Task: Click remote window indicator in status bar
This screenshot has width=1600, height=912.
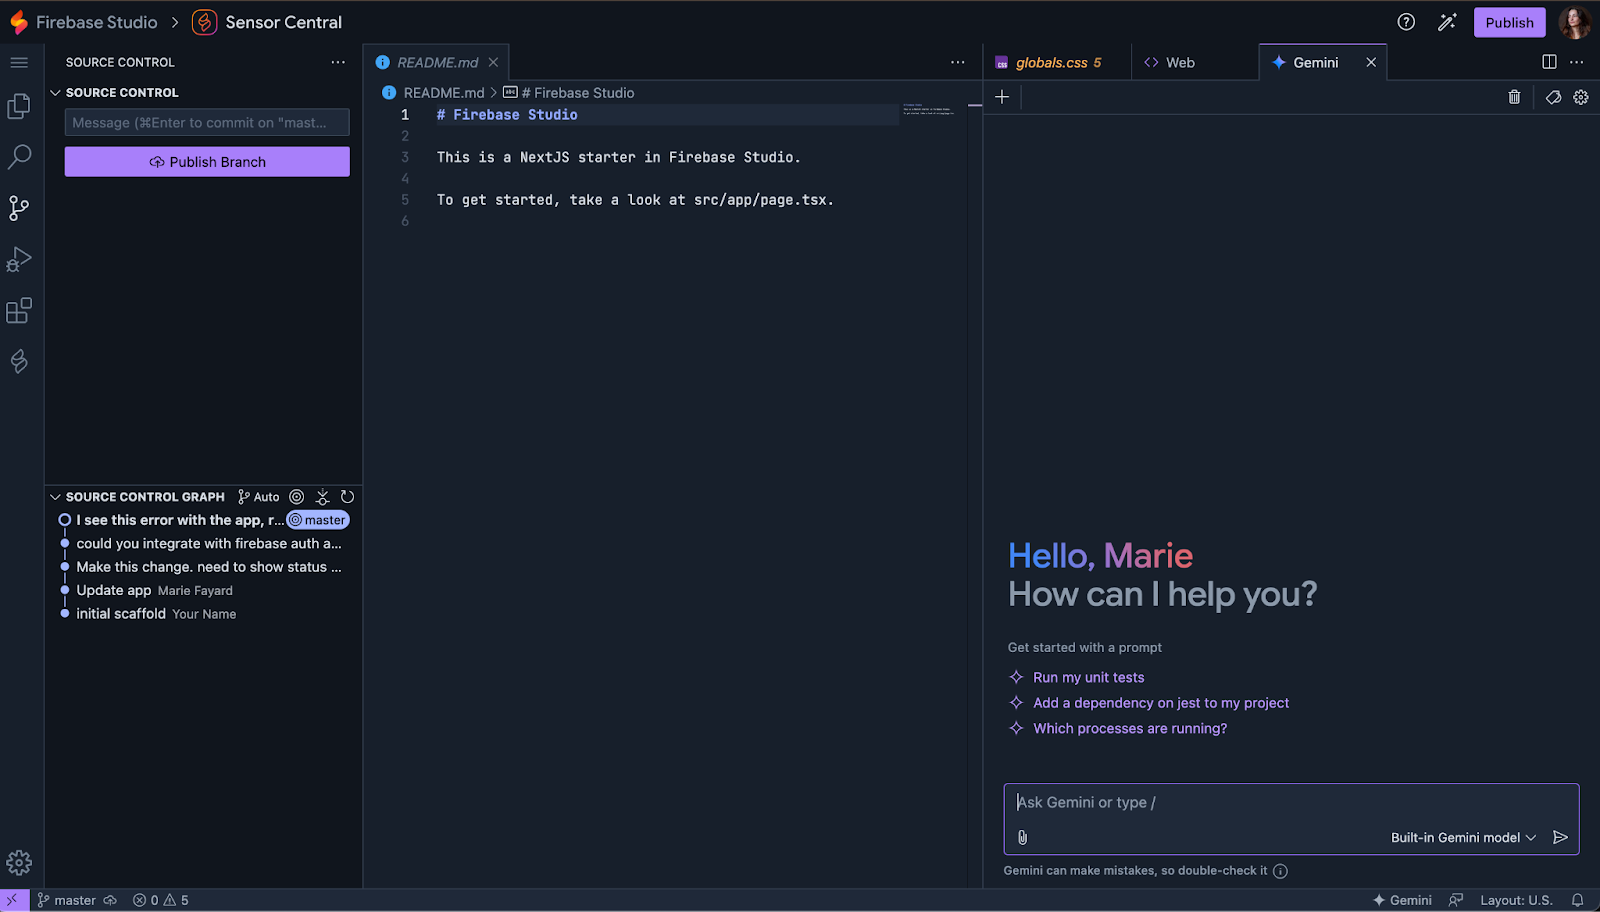Action: tap(14, 900)
